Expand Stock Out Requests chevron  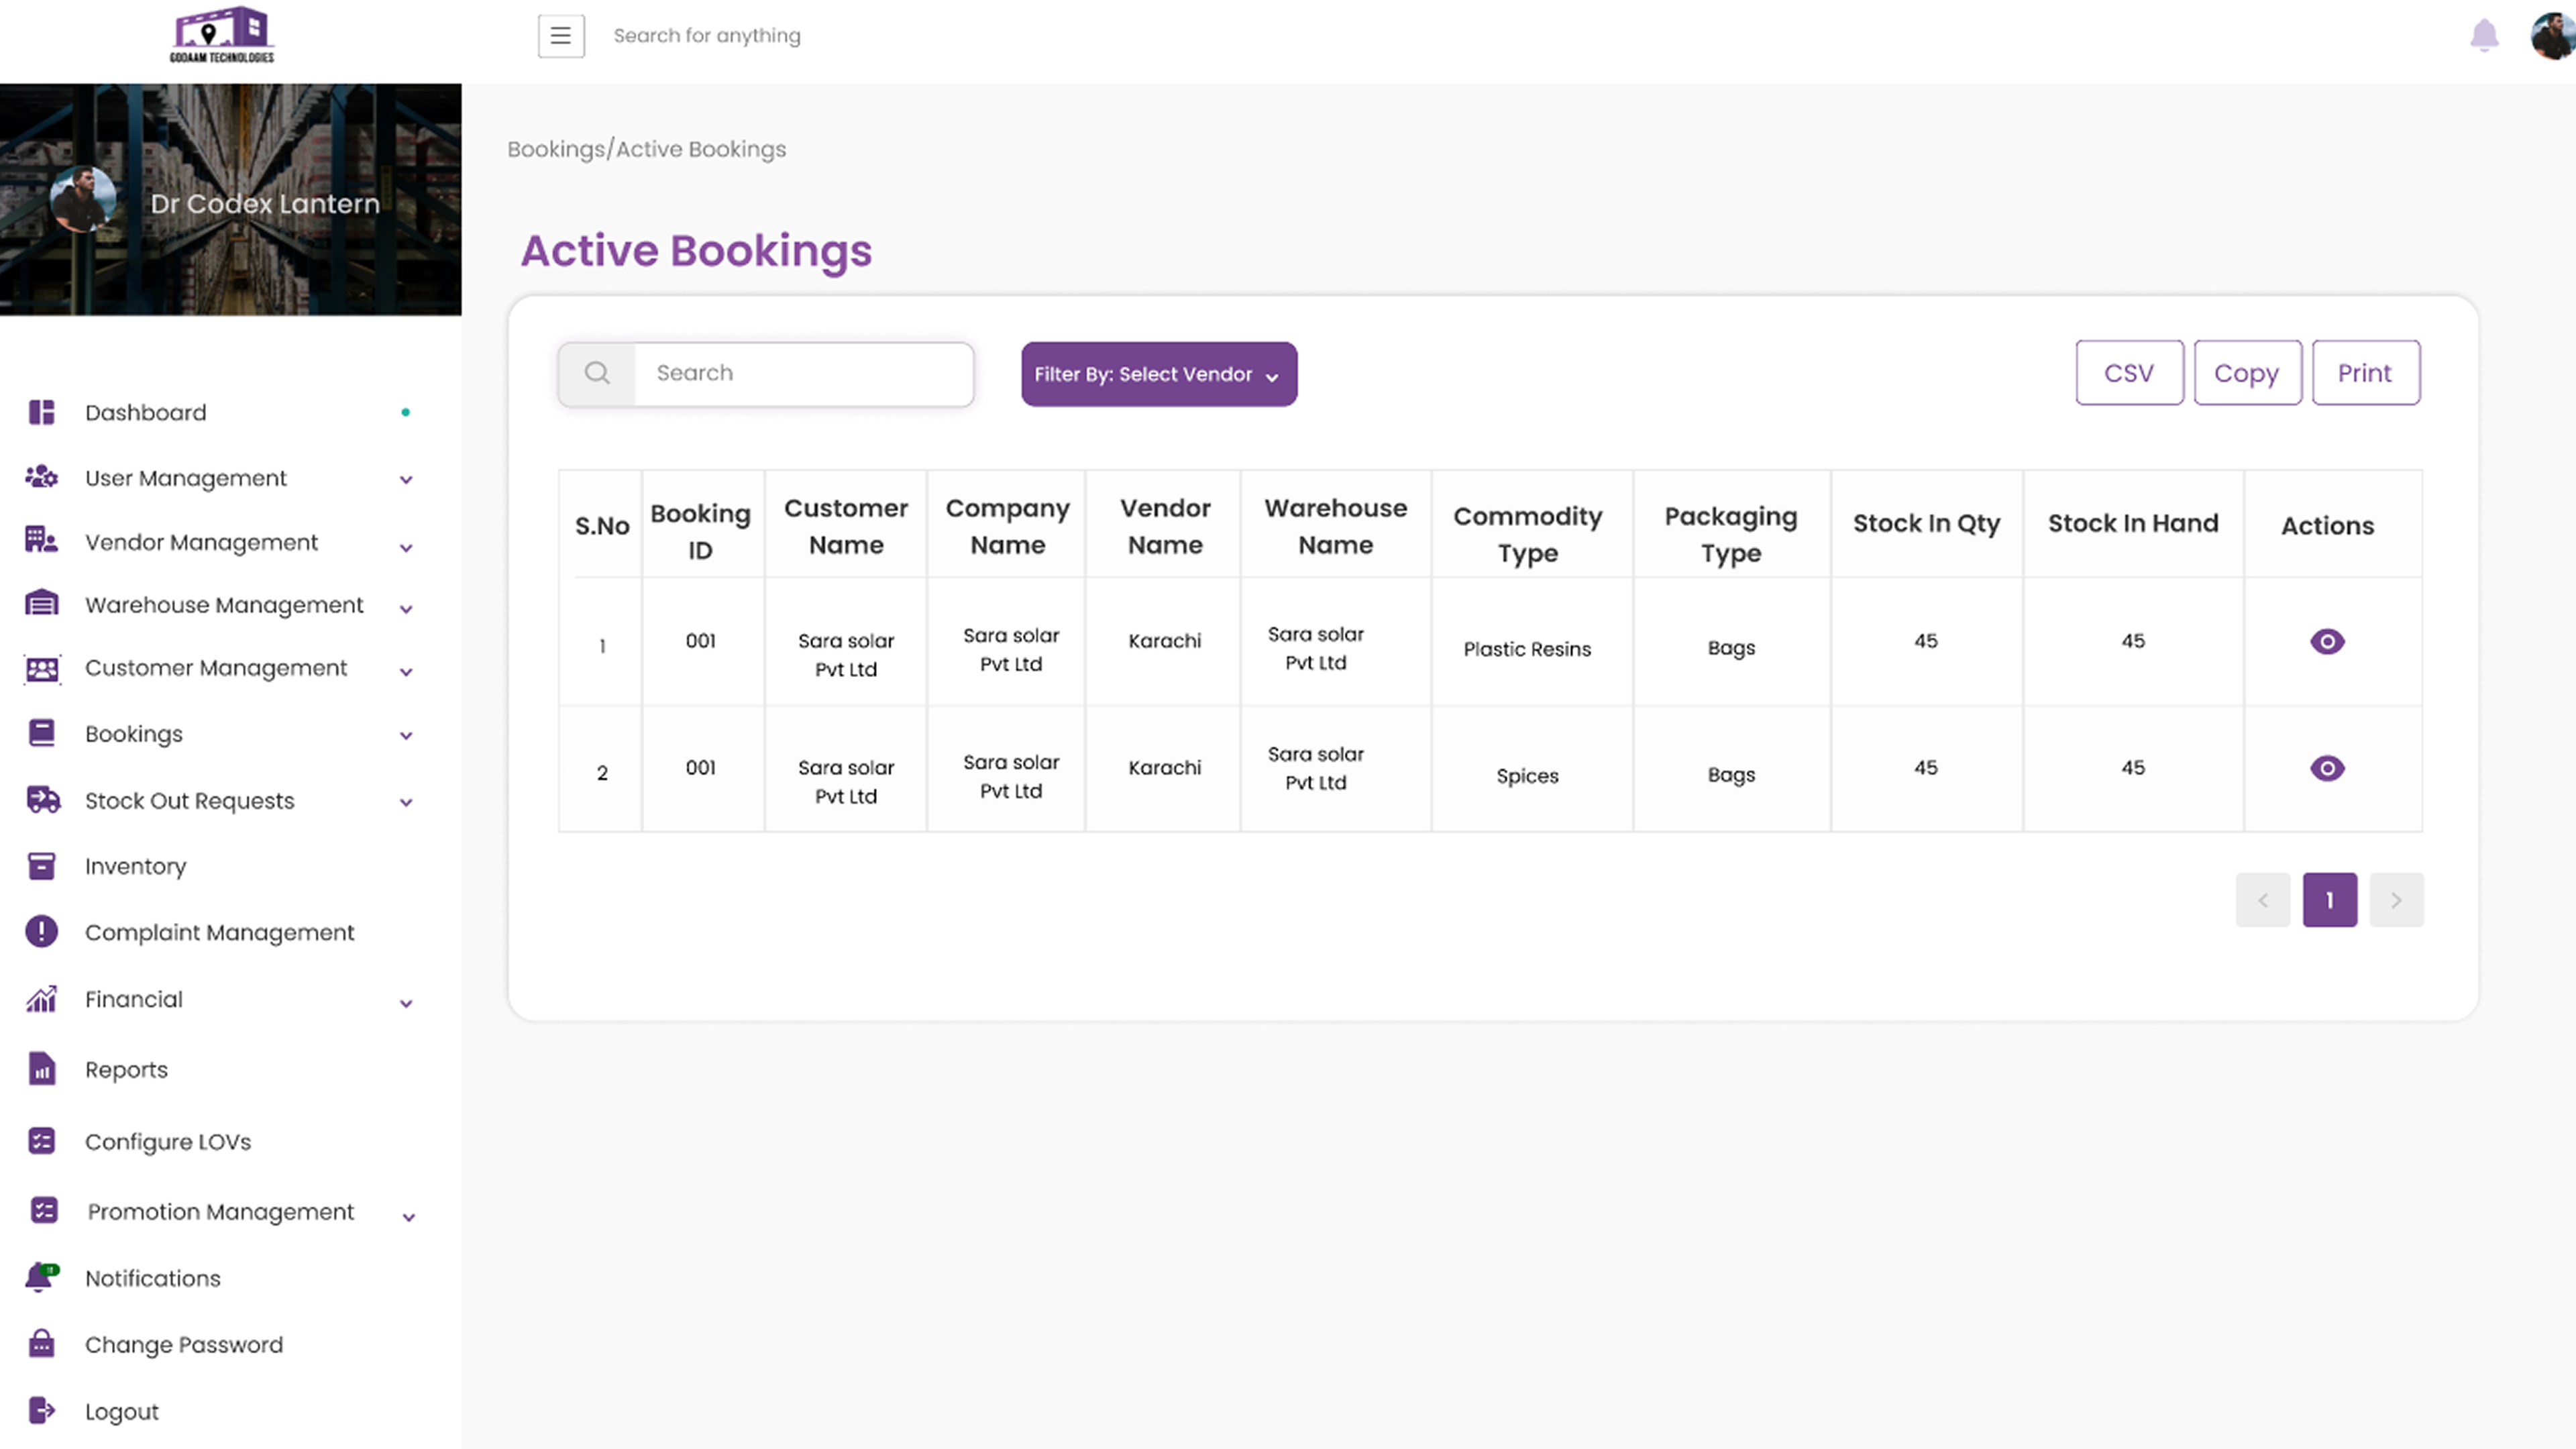(x=406, y=802)
